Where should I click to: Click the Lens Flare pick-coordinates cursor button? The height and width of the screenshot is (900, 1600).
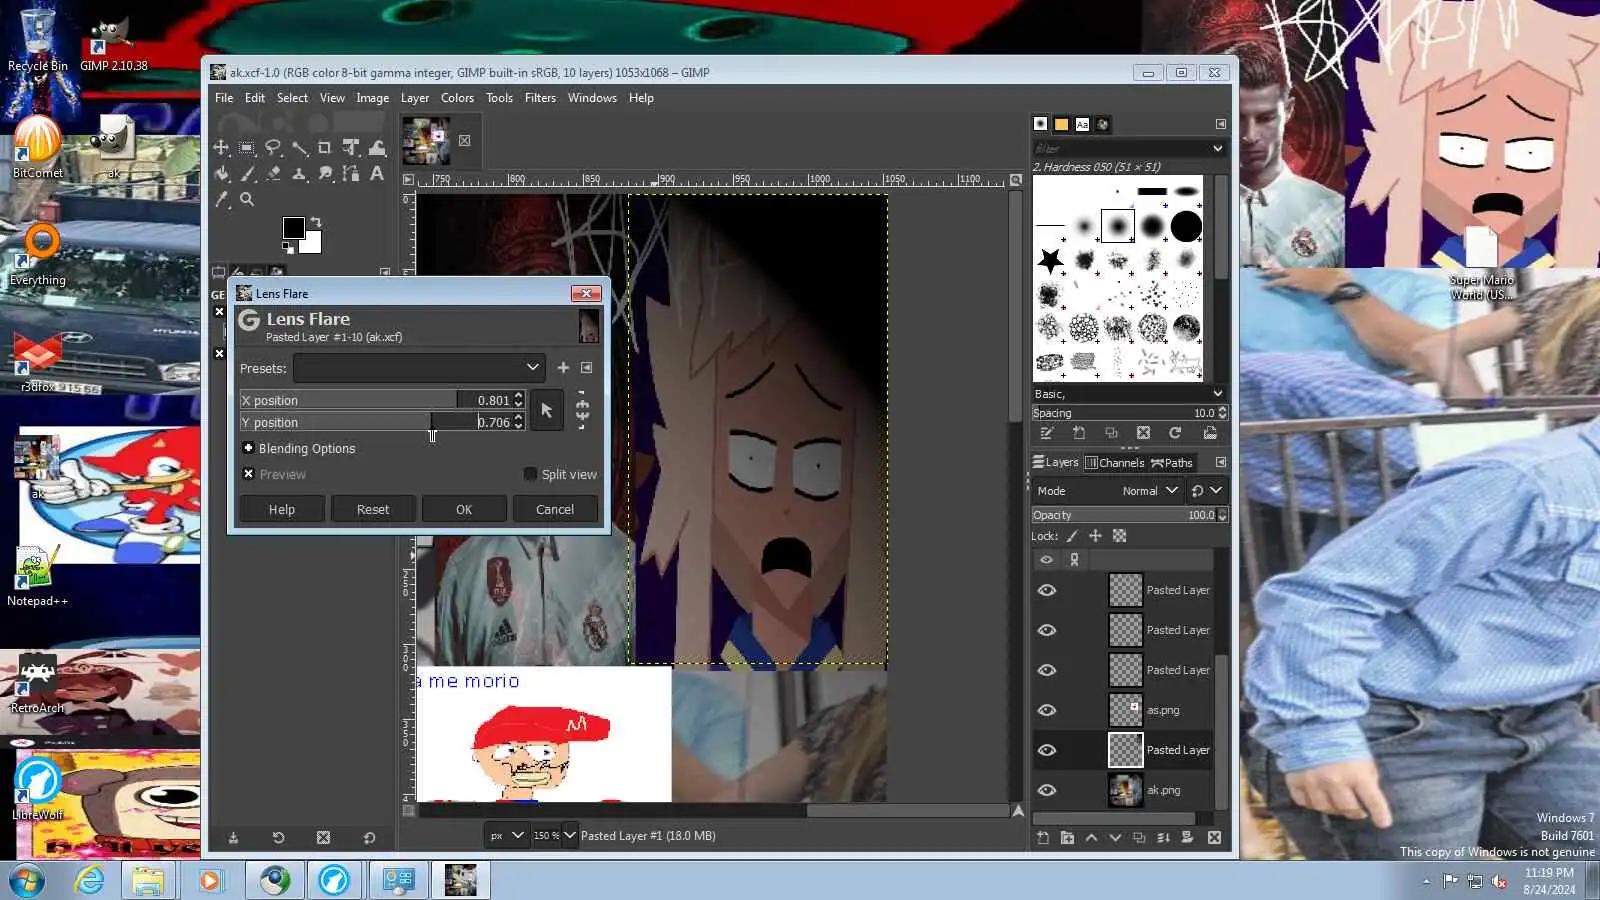click(546, 411)
